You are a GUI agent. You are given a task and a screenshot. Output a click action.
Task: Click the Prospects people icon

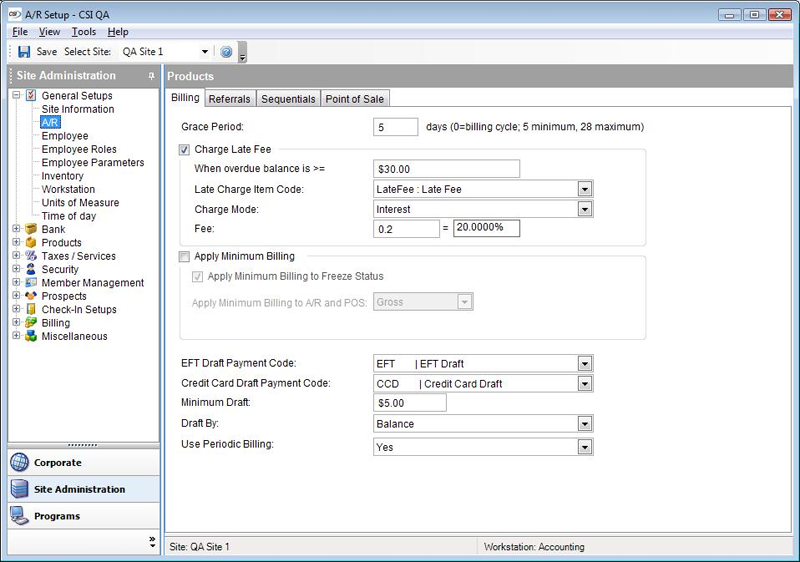coord(31,296)
